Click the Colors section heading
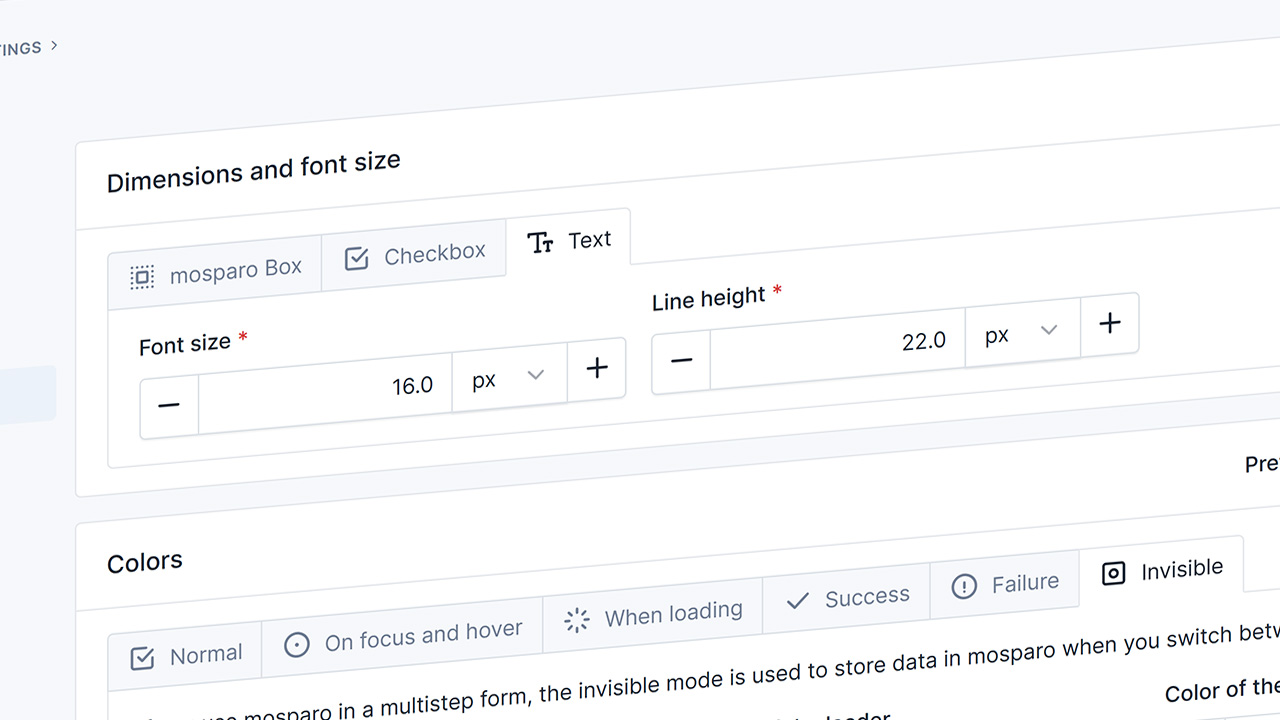Image resolution: width=1280 pixels, height=720 pixels. [x=145, y=563]
